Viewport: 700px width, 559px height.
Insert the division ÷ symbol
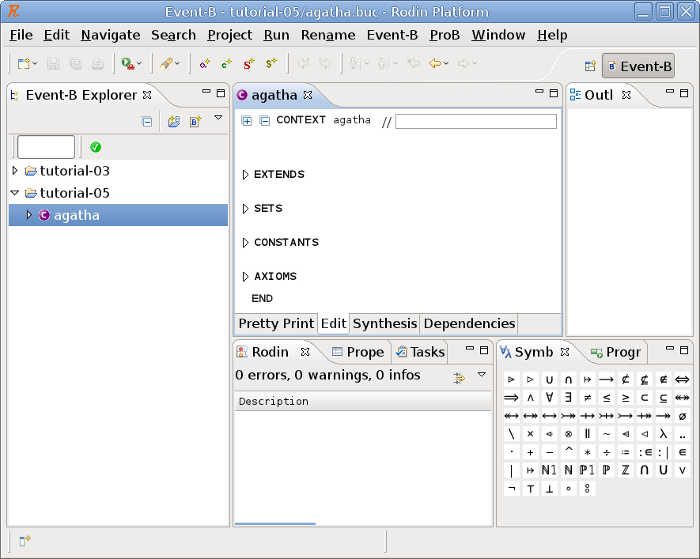coord(606,452)
